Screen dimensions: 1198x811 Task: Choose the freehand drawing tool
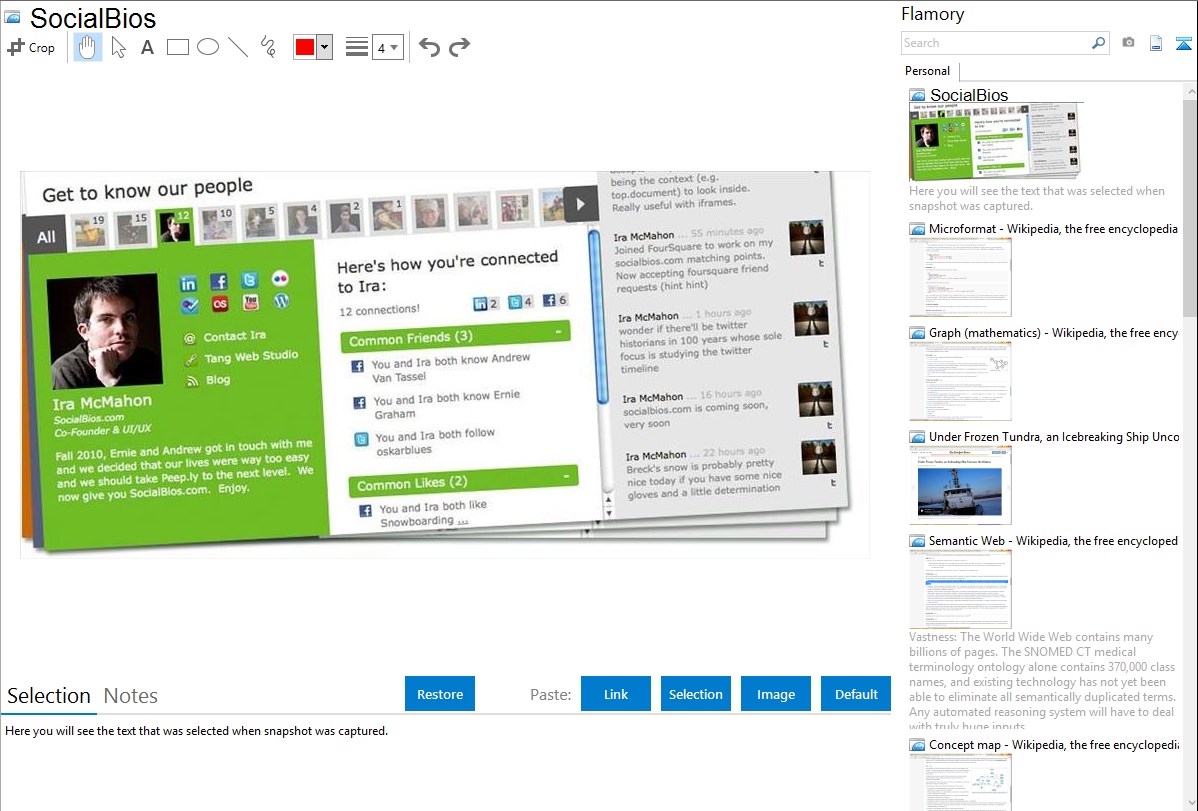(x=268, y=47)
